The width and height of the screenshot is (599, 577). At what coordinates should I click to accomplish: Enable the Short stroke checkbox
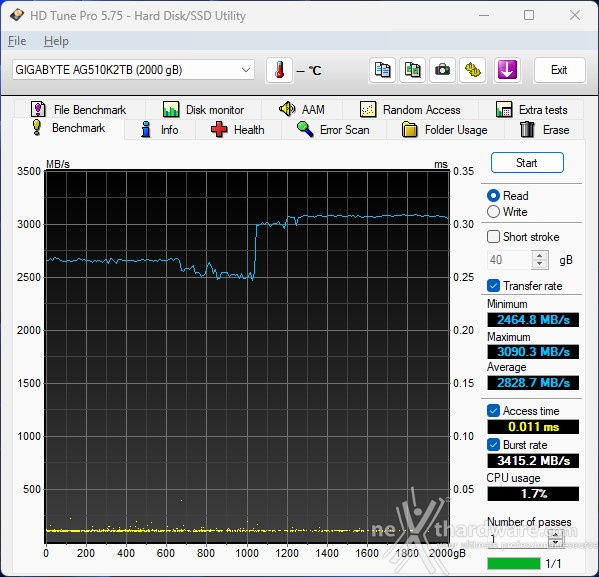tap(493, 237)
